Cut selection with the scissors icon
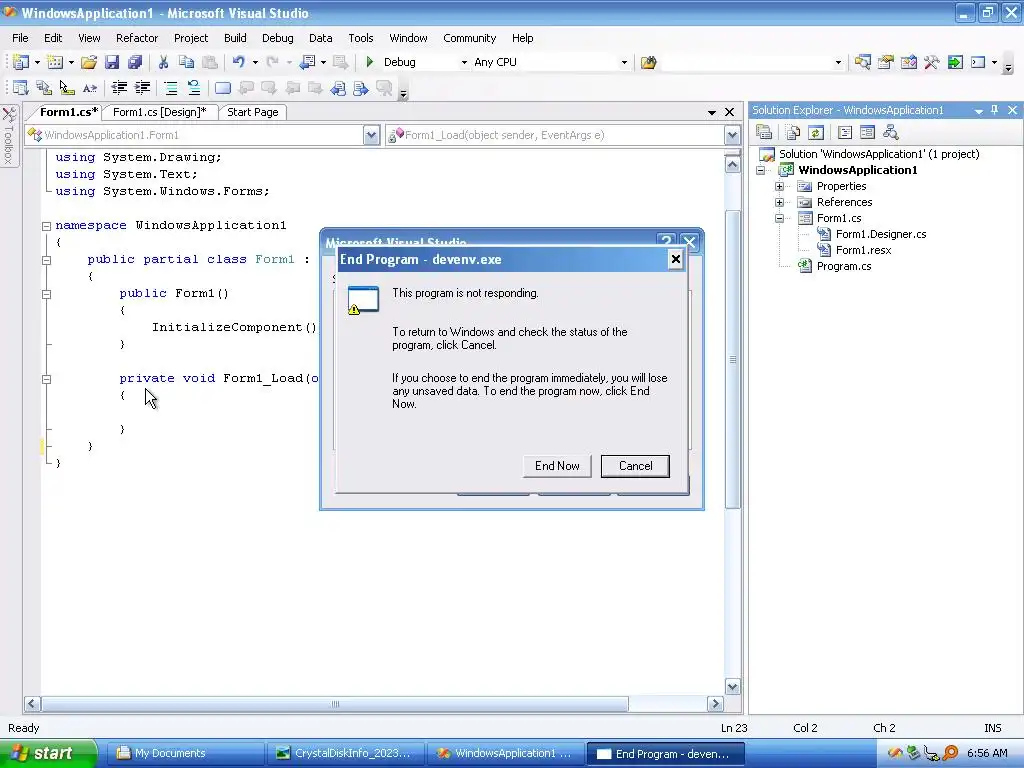Screen dimensions: 1024x768 pos(163,62)
